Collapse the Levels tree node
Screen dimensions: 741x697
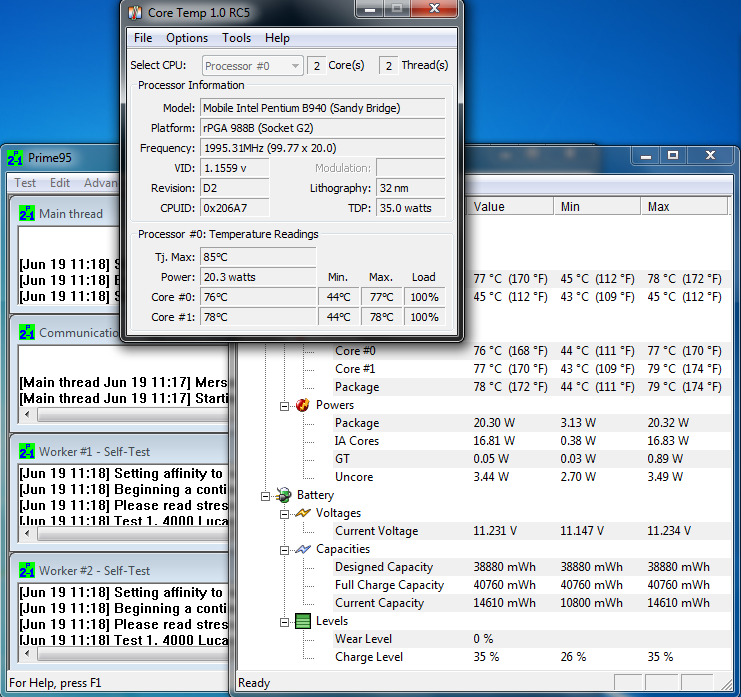pos(284,622)
